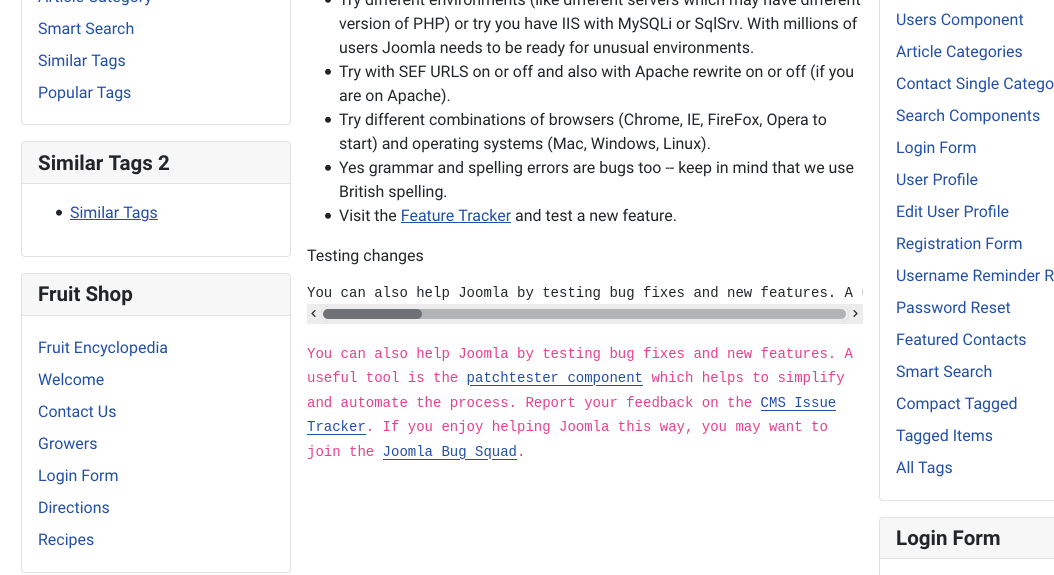
Task: Open Login Form link under Fruit Shop
Action: click(x=78, y=475)
